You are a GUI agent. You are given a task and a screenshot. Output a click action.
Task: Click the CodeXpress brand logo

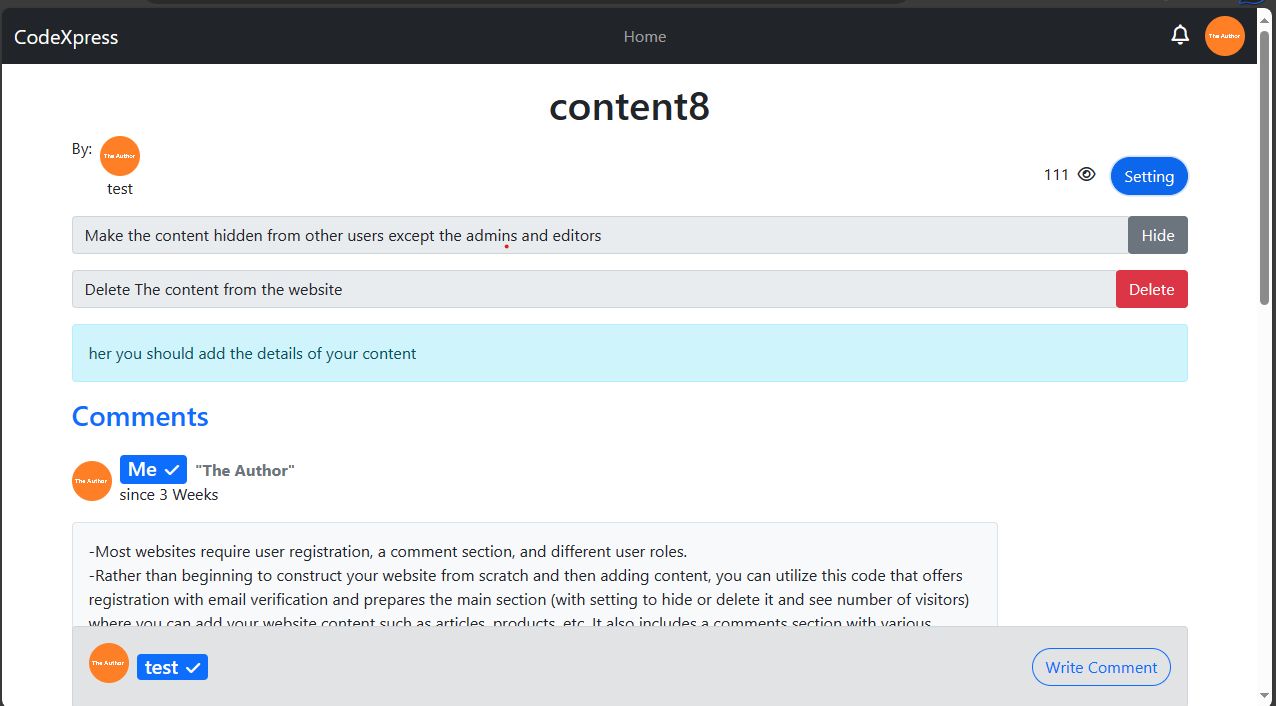click(x=66, y=37)
